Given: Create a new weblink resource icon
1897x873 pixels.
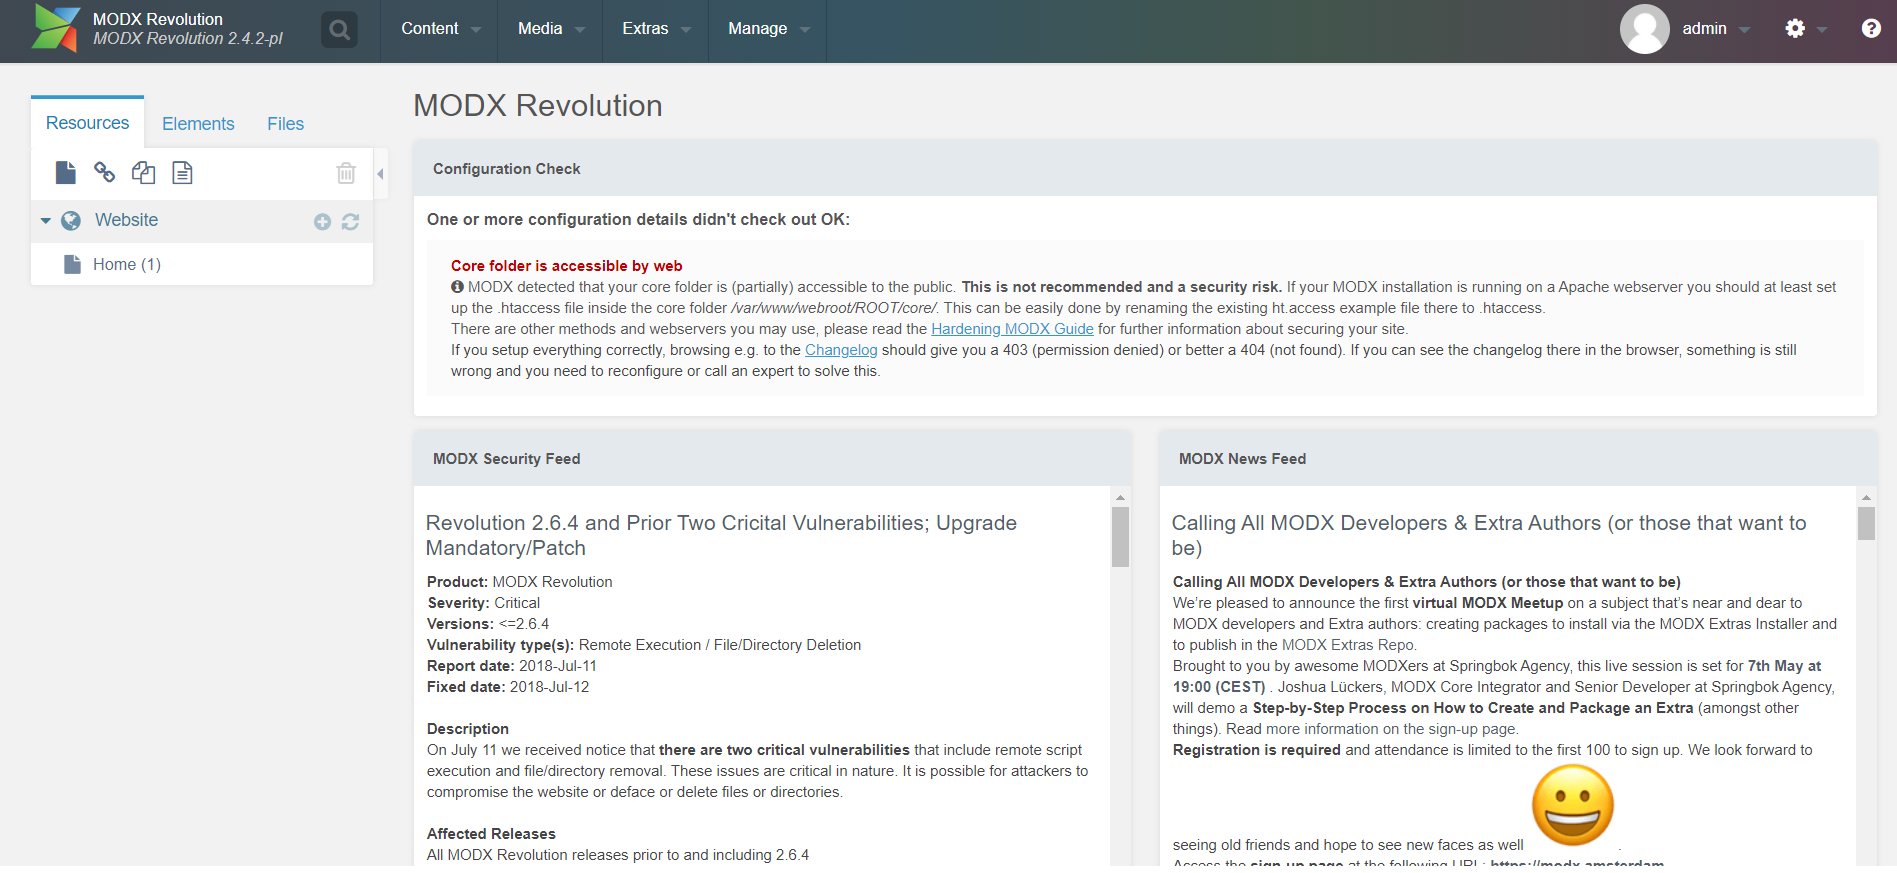Looking at the screenshot, I should click(104, 172).
